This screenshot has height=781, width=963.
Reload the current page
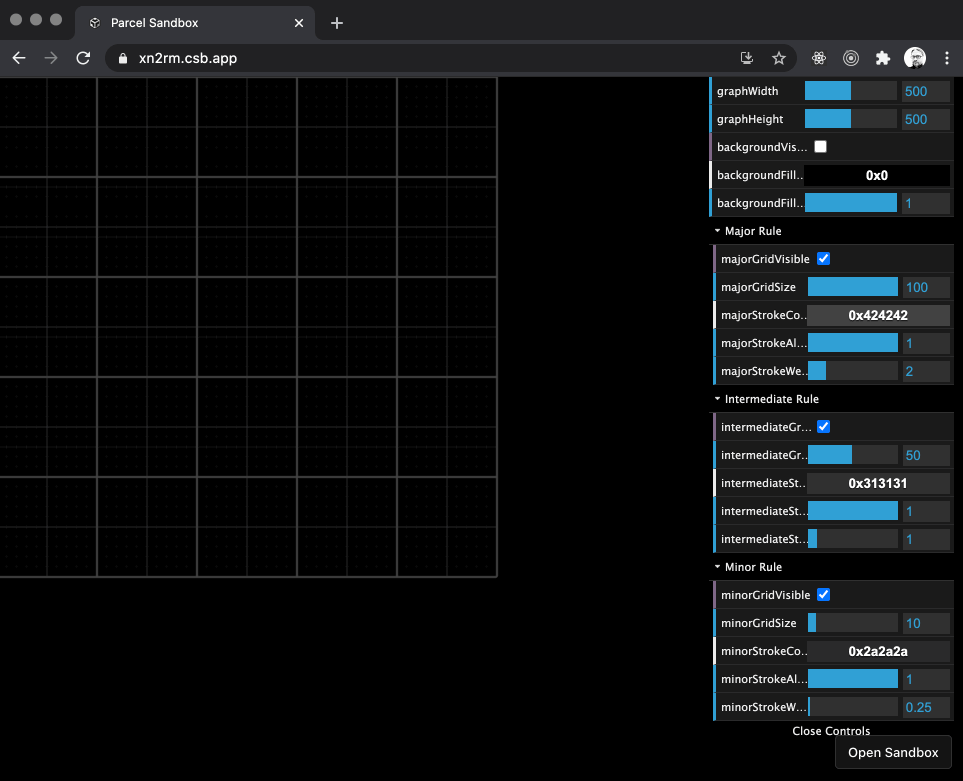[x=83, y=58]
